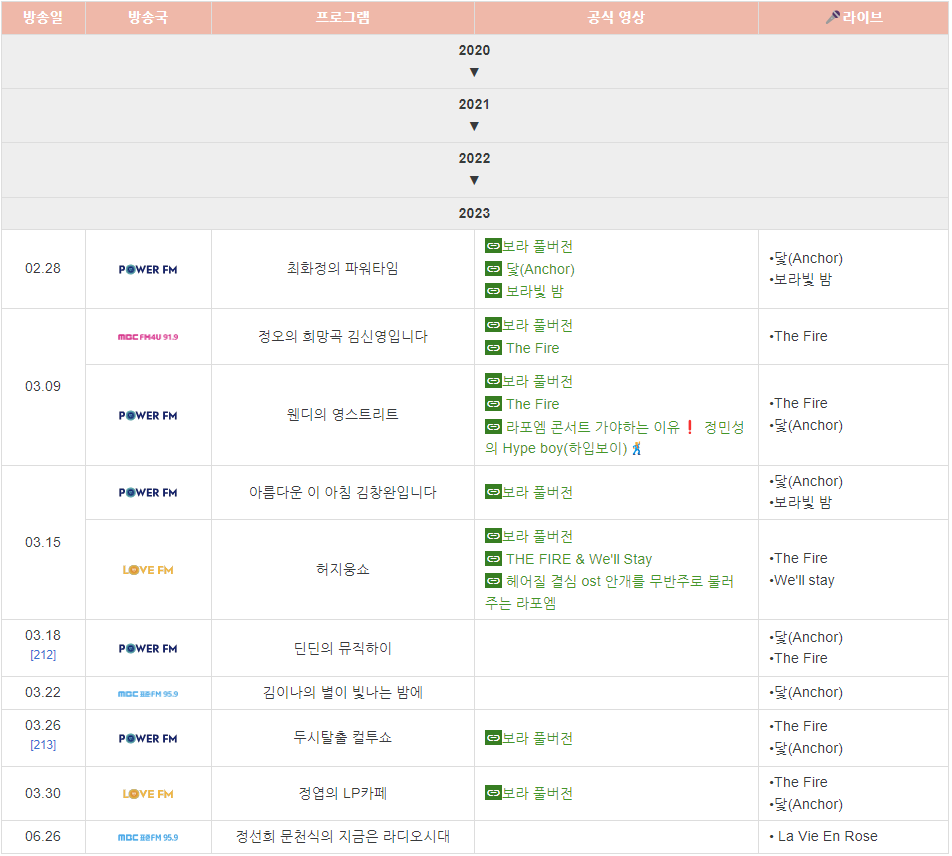Click MBC 표준FM logo in 06.26 row
This screenshot has width=952, height=856.
pos(148,837)
